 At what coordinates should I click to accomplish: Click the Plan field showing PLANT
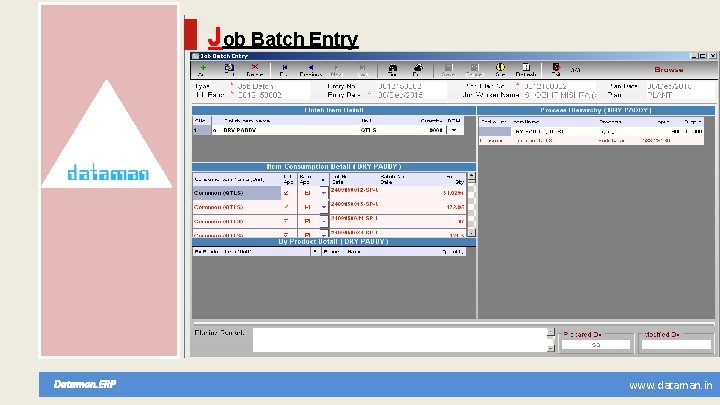click(680, 95)
